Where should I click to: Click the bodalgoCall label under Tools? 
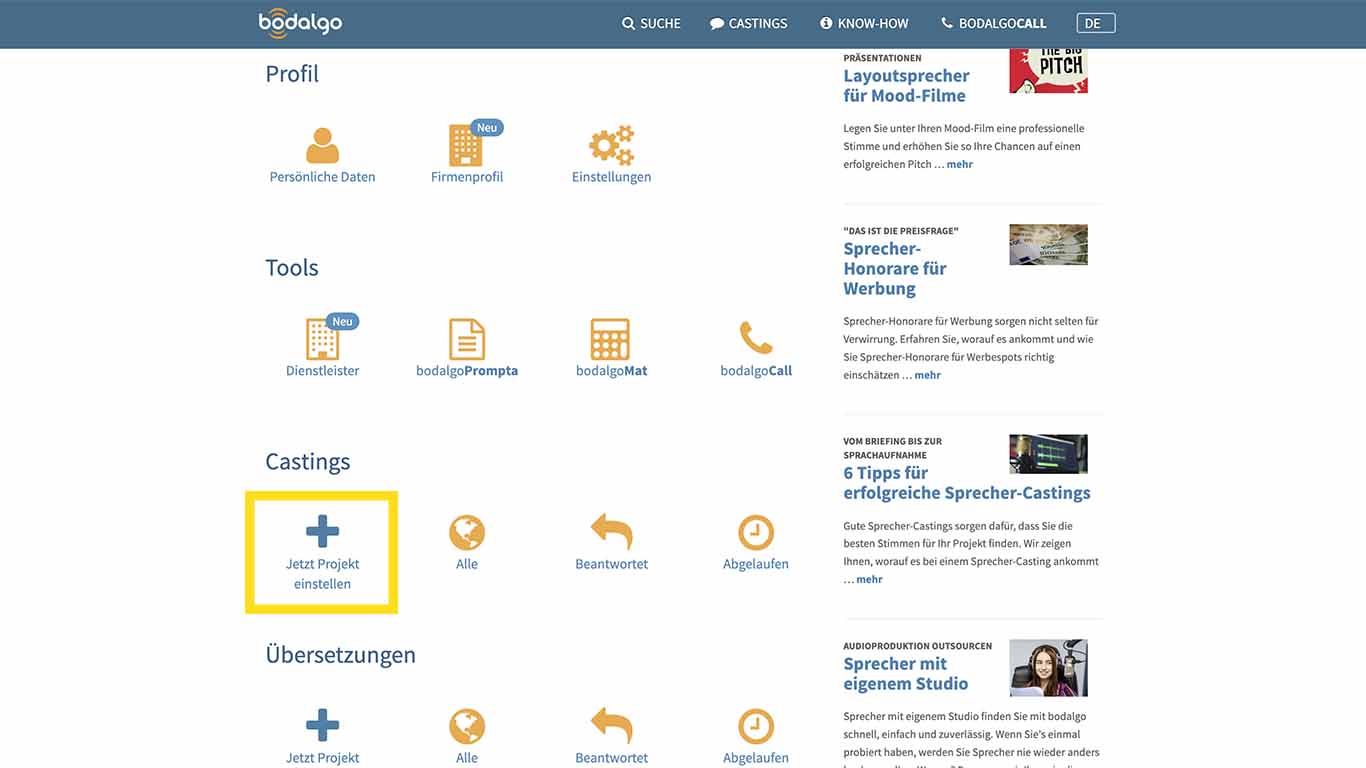[x=756, y=371]
